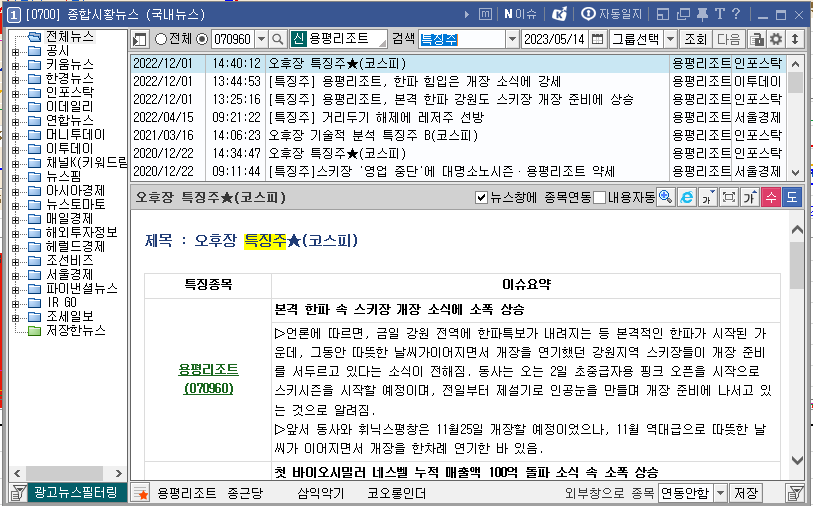This screenshot has height=506, width=813.
Task: Expand the 연합뉴스 folder node
Action: [x=15, y=122]
